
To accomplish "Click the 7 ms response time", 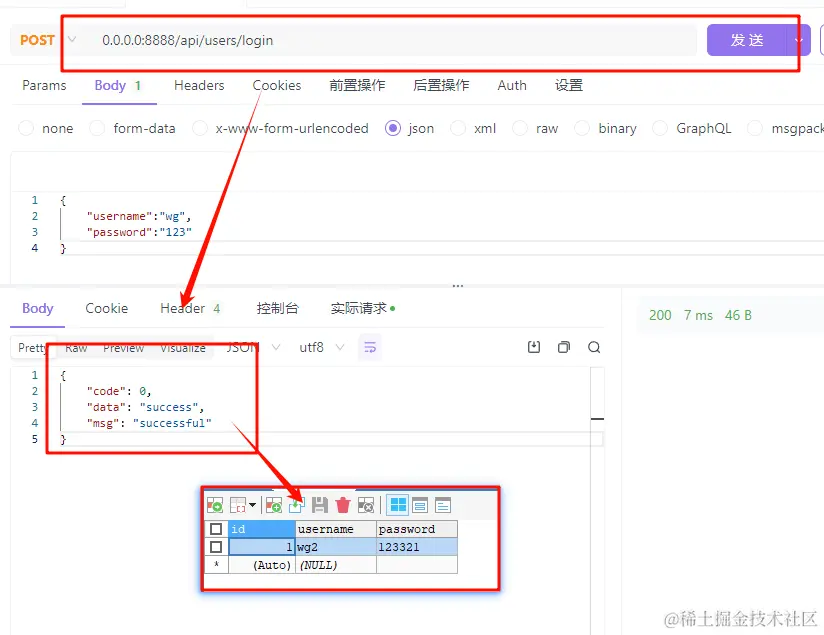I will point(698,315).
